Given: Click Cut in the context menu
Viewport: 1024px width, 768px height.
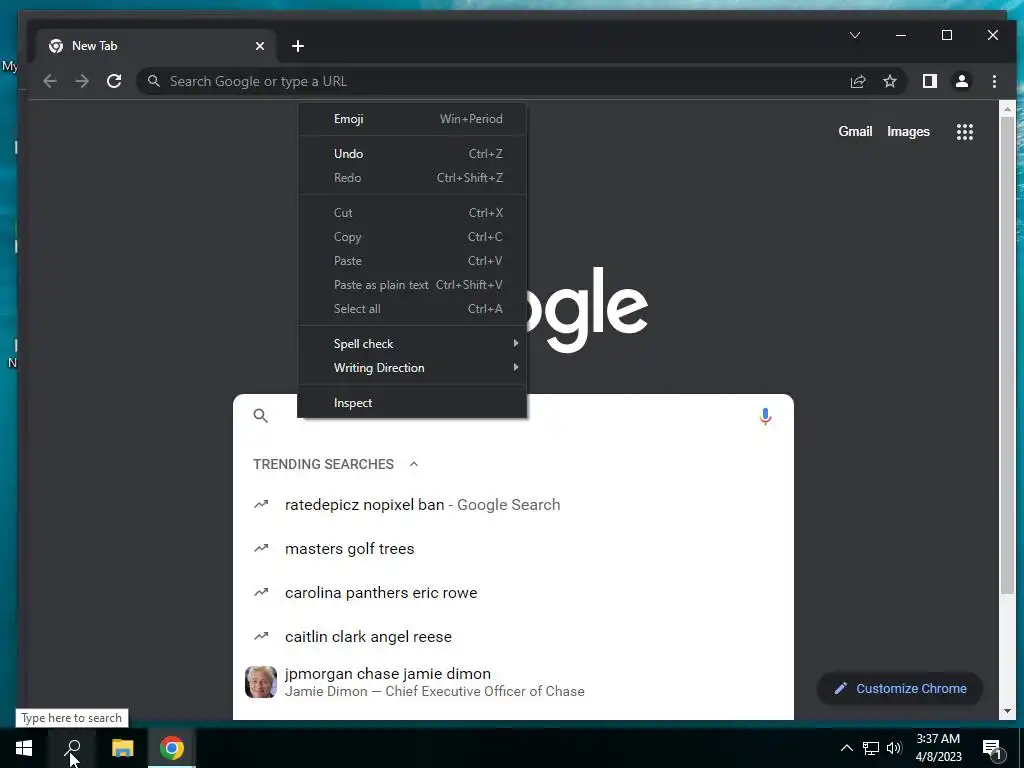Looking at the screenshot, I should (412, 213).
